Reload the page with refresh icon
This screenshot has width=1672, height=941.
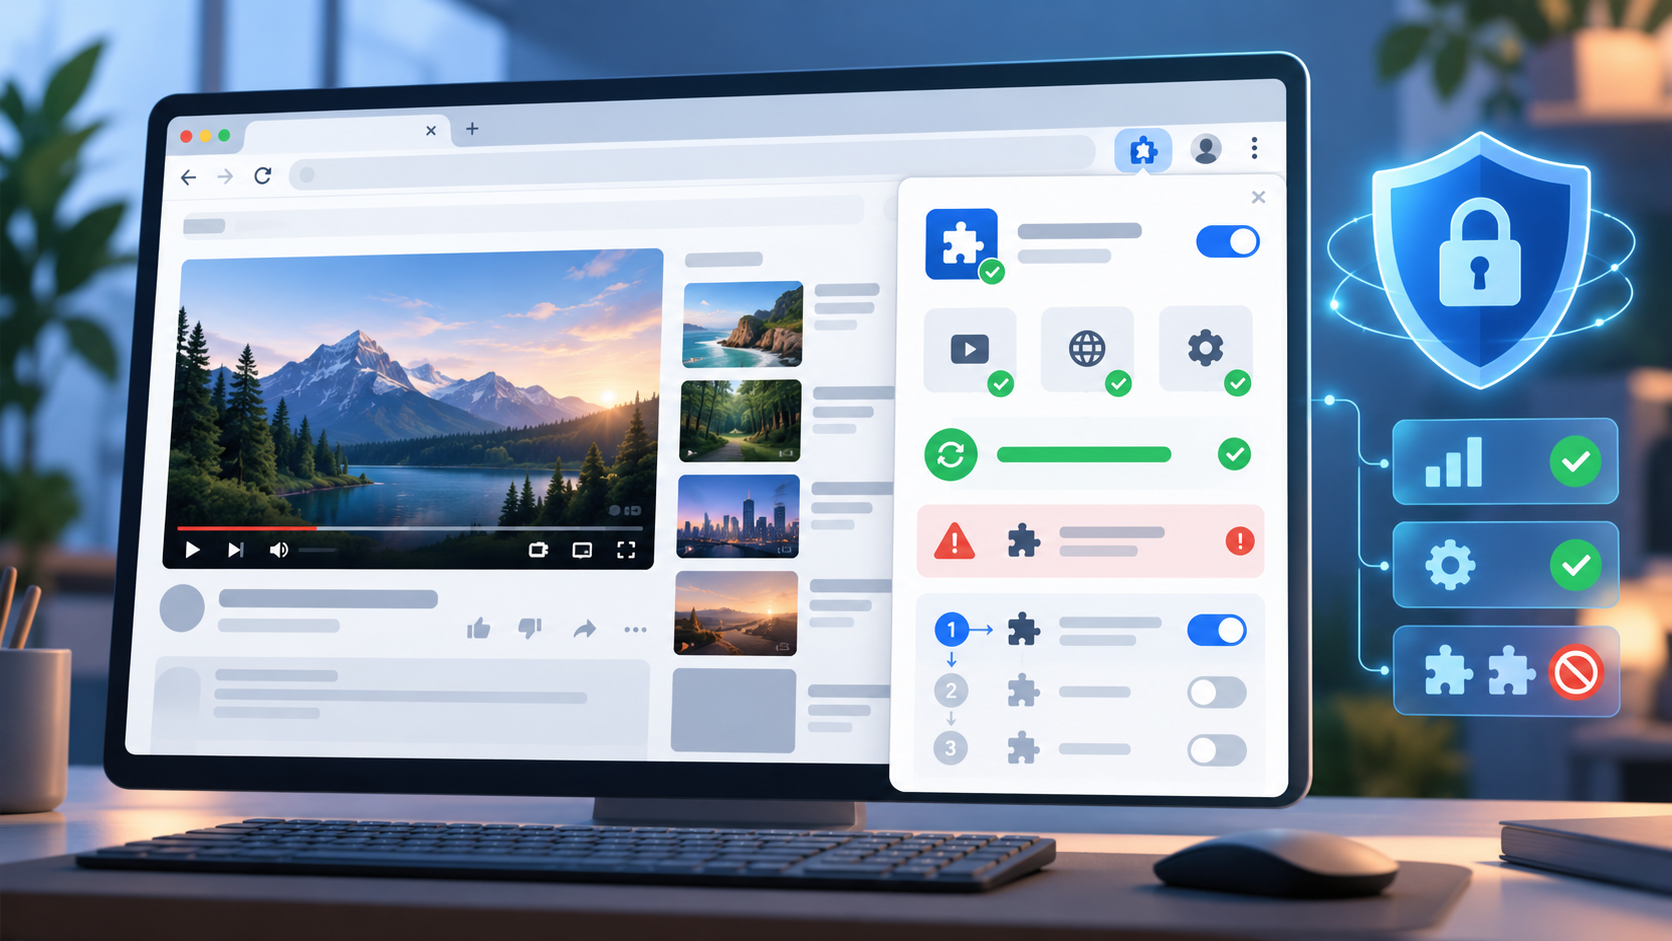click(x=263, y=176)
